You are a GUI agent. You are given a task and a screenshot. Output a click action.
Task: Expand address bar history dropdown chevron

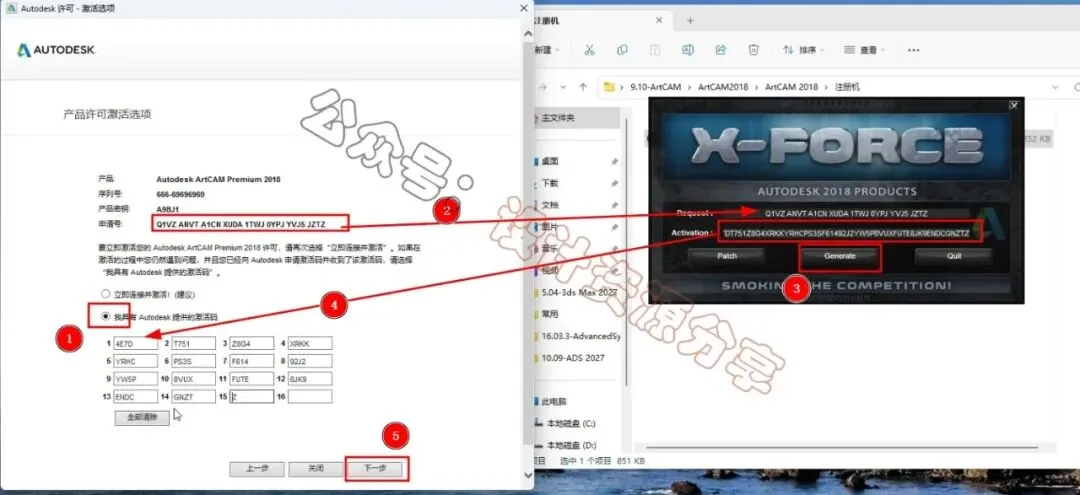point(1055,87)
